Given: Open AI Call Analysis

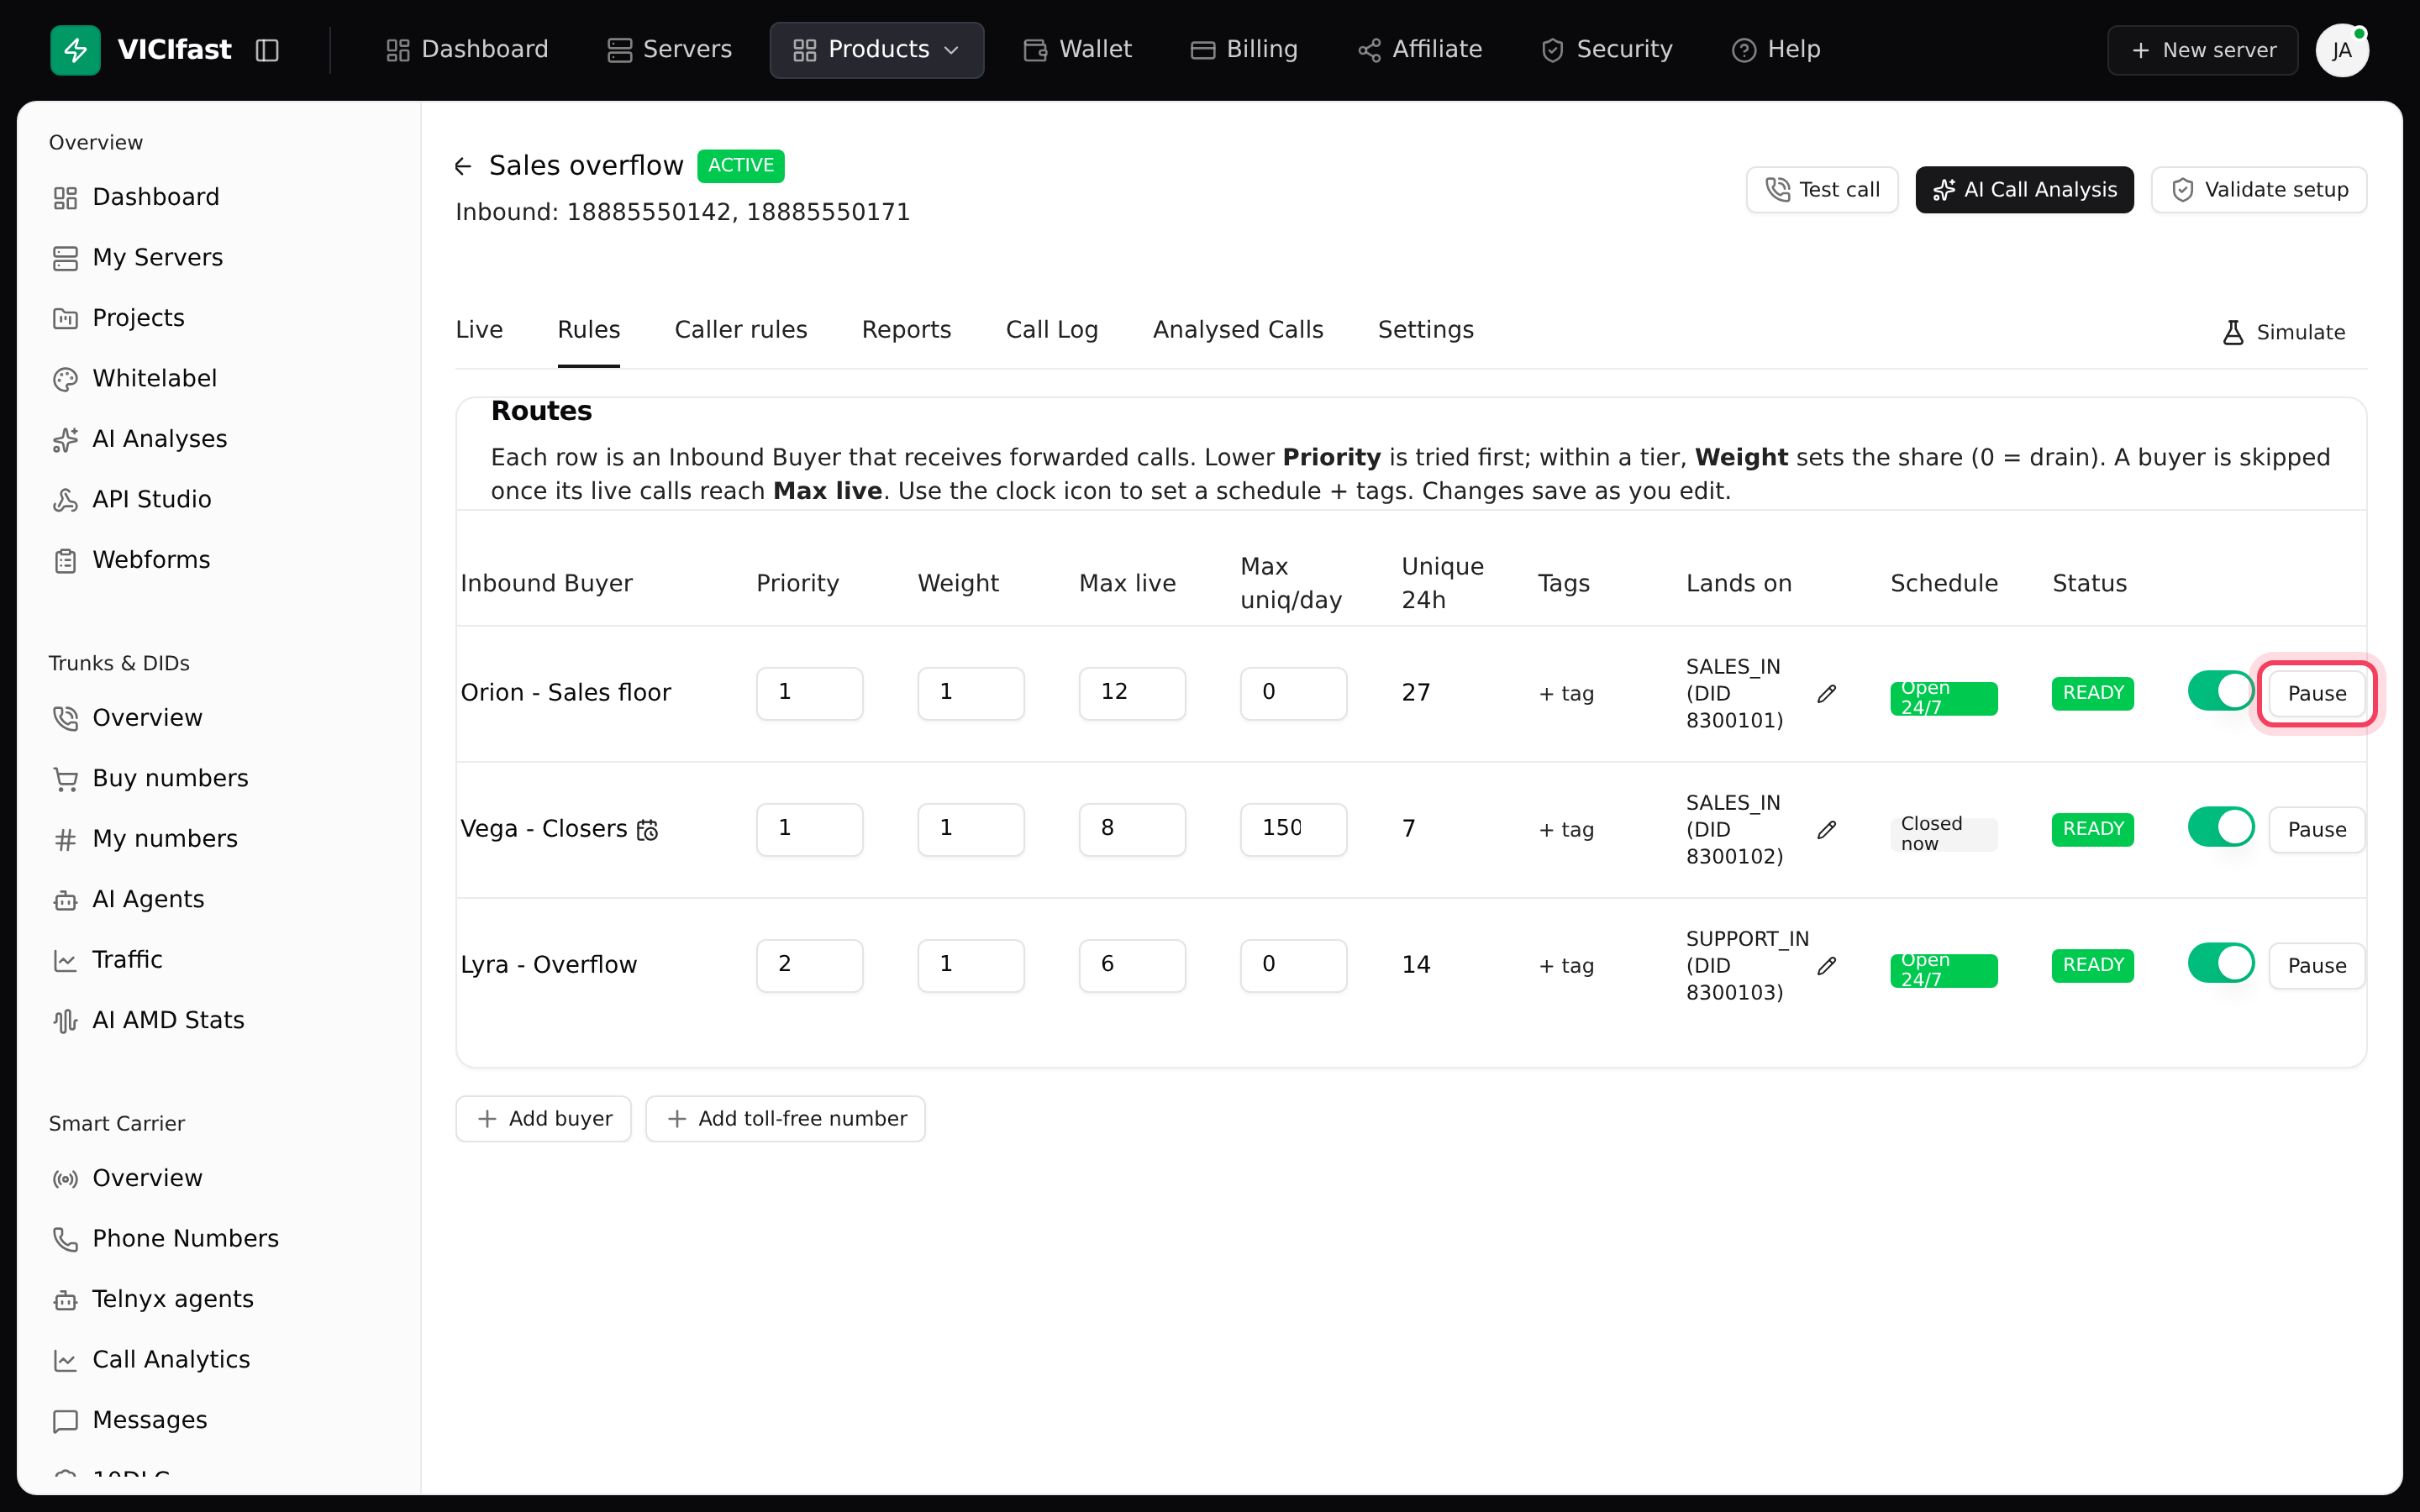Looking at the screenshot, I should pos(2024,190).
